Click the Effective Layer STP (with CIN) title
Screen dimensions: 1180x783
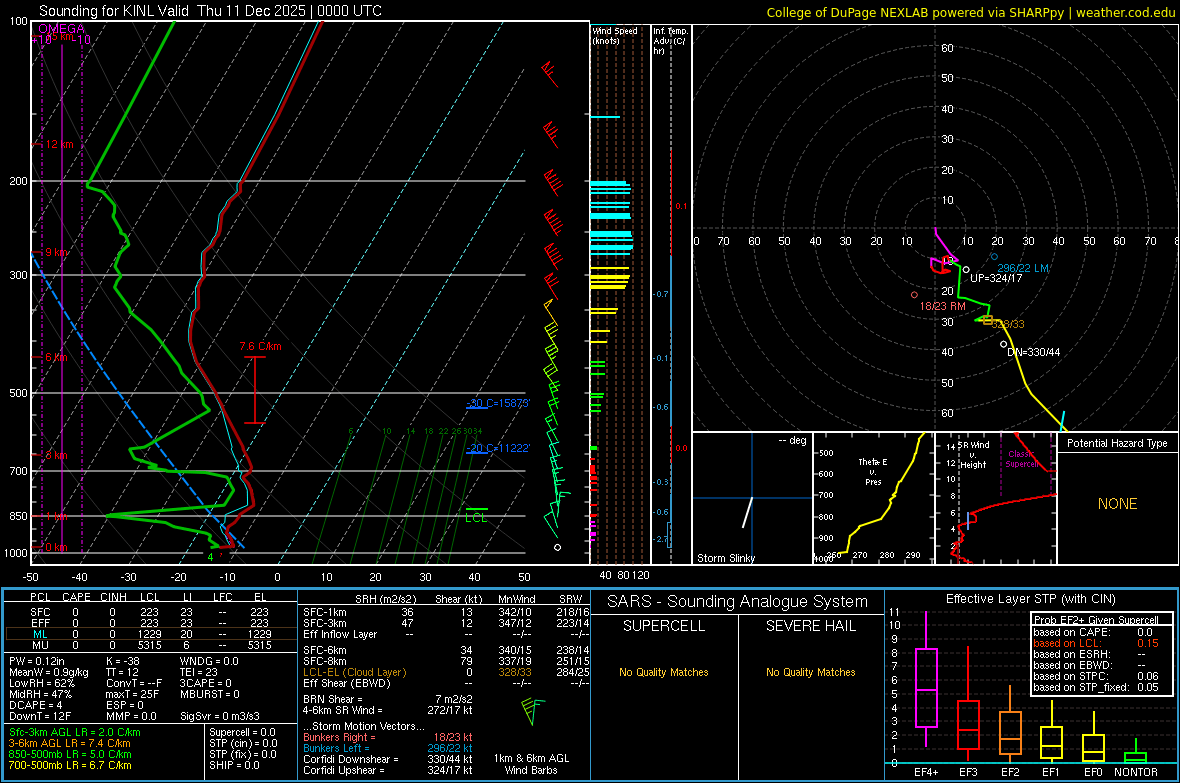(1030, 599)
